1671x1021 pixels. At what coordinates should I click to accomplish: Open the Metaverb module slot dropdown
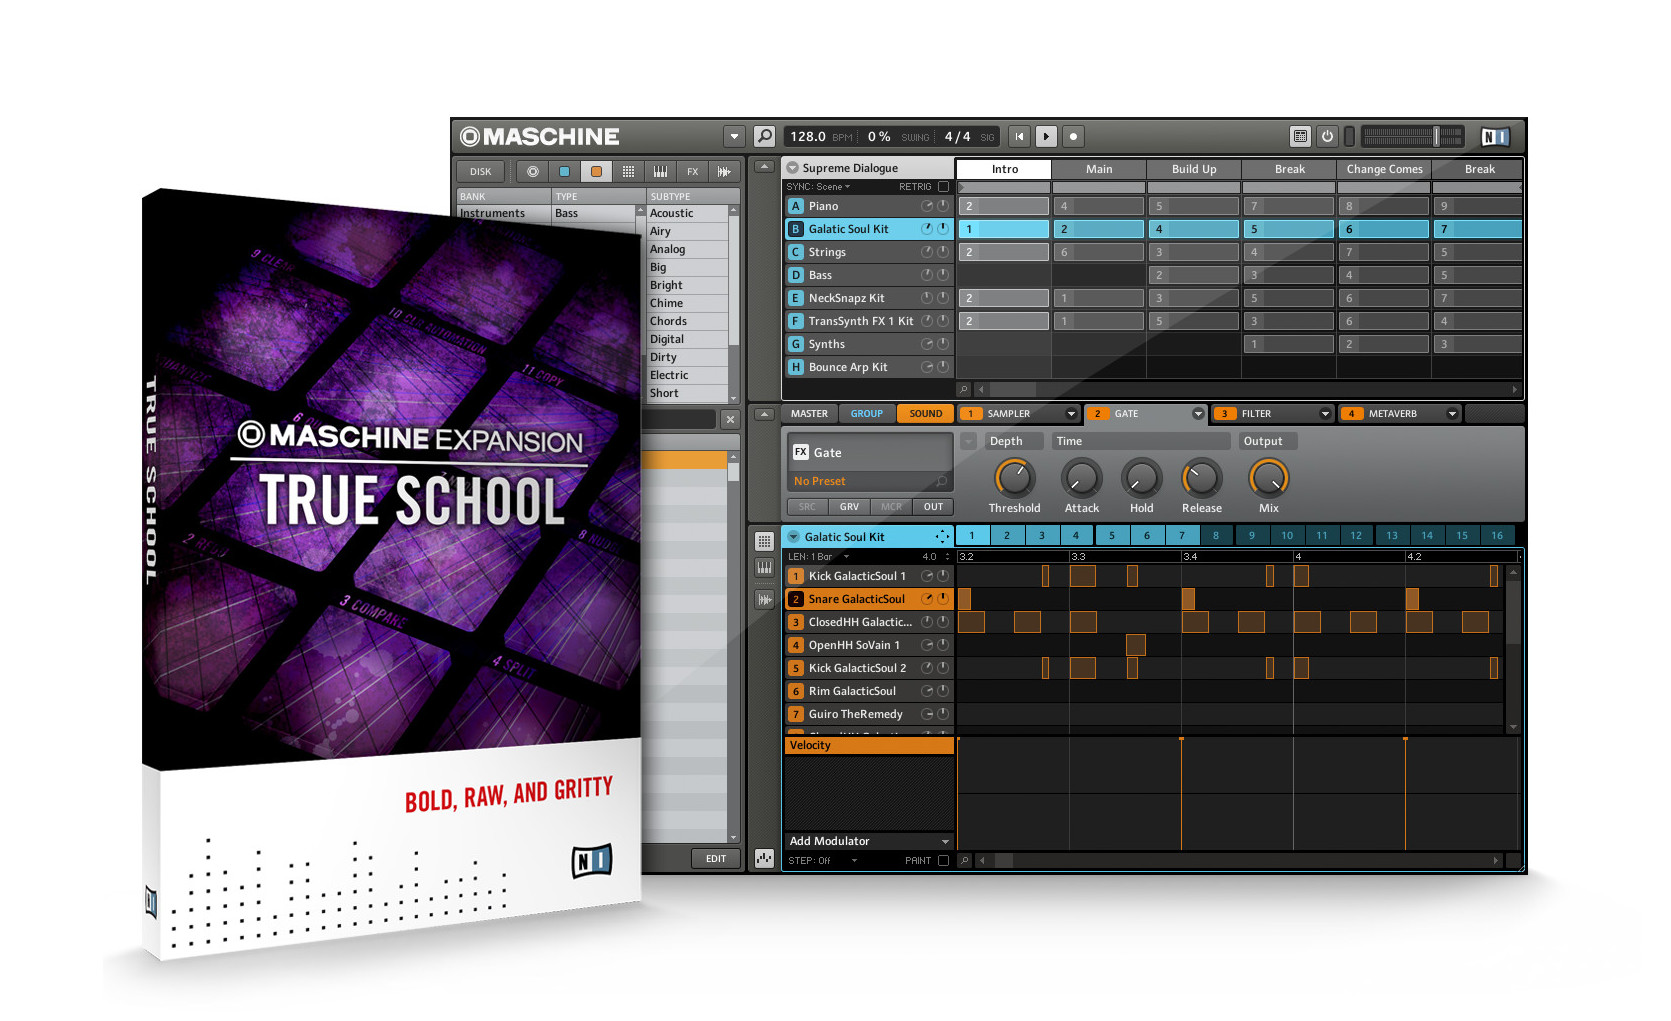coord(1452,413)
